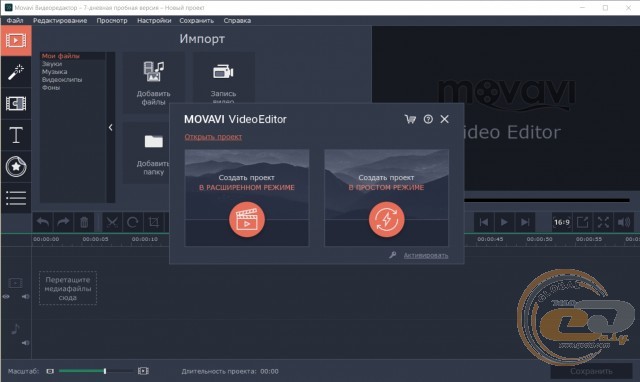Image resolution: width=640 pixels, height=382 pixels.
Task: Click the Add files icon tile
Action: 153,83
